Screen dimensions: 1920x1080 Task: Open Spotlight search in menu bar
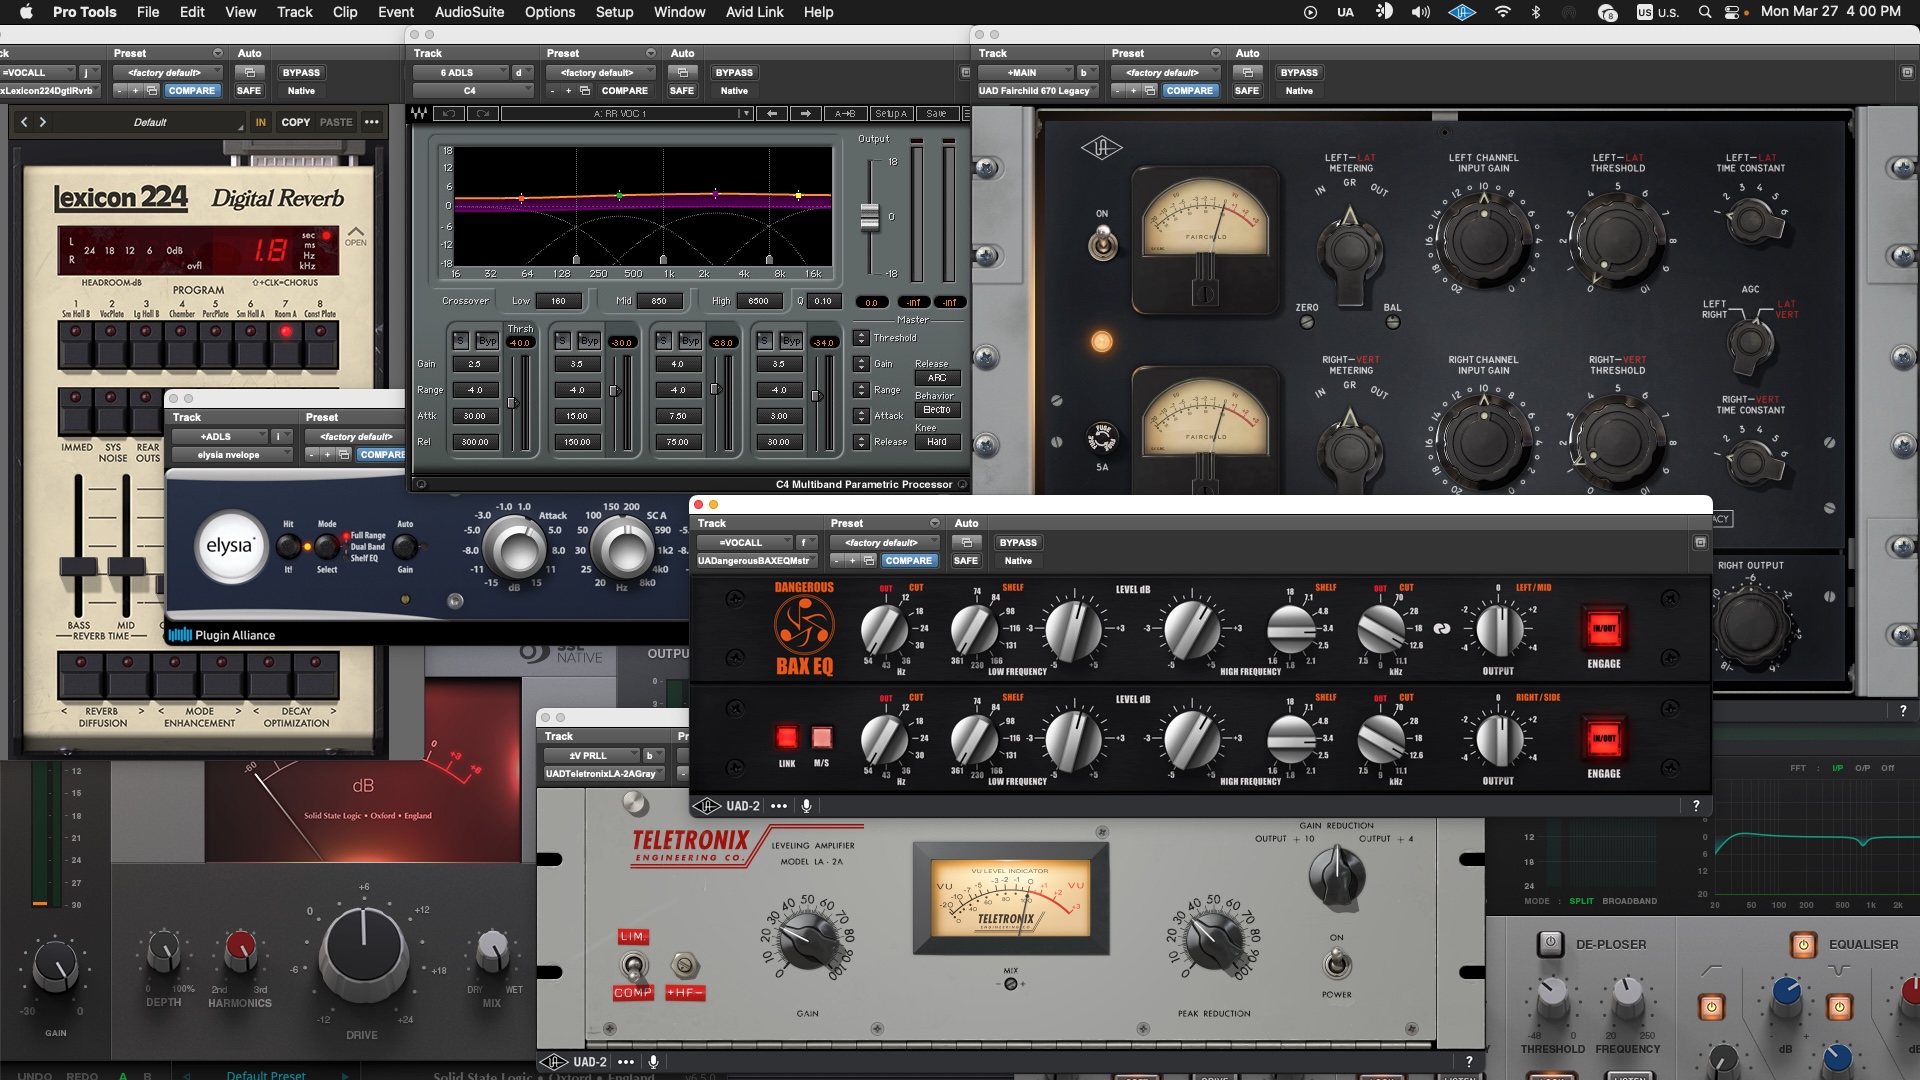coord(1704,12)
